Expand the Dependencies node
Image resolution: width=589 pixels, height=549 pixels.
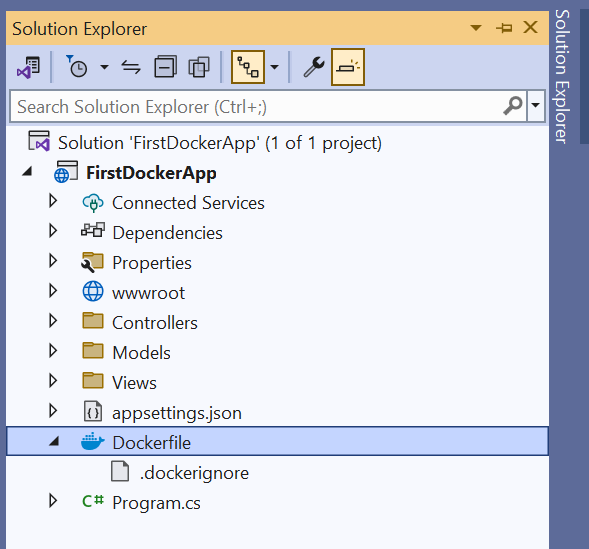tap(53, 231)
